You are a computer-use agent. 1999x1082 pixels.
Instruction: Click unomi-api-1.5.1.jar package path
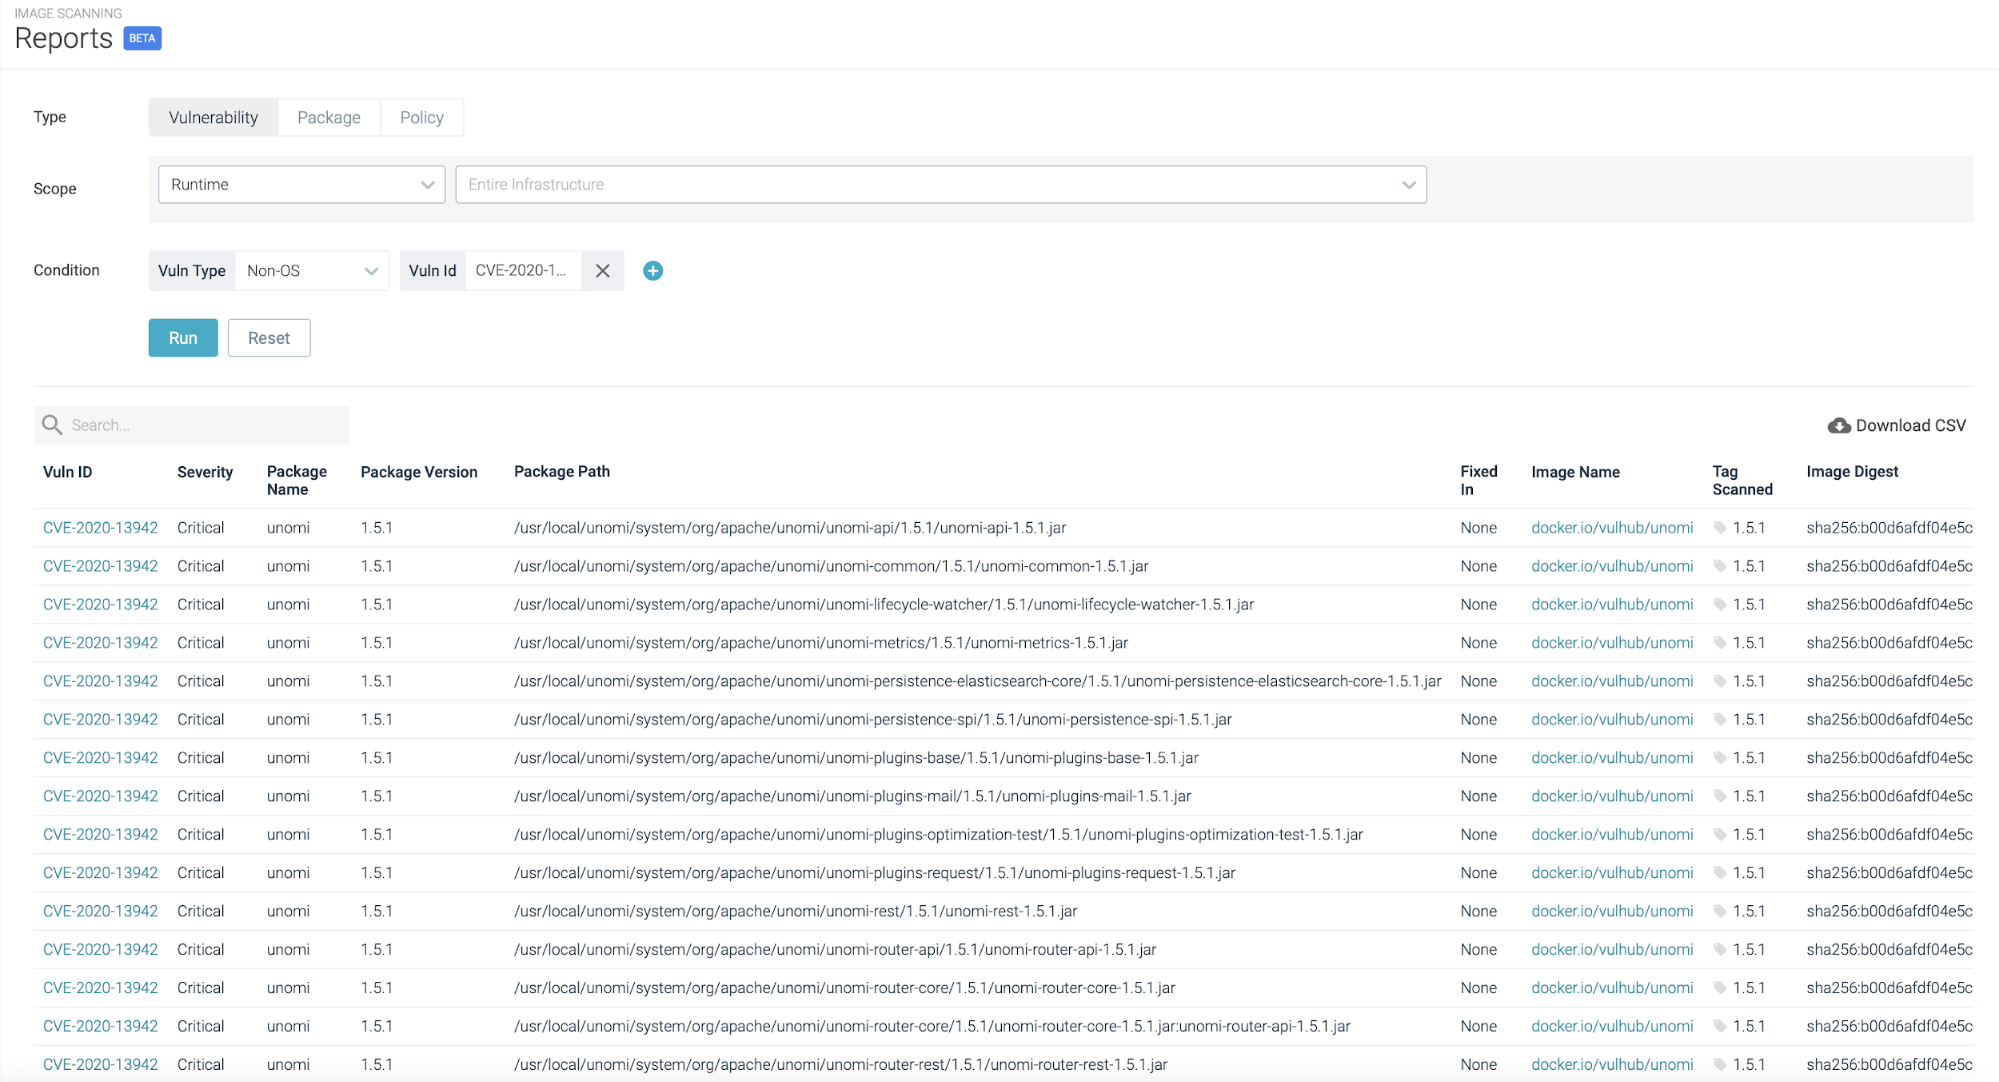[x=790, y=528]
